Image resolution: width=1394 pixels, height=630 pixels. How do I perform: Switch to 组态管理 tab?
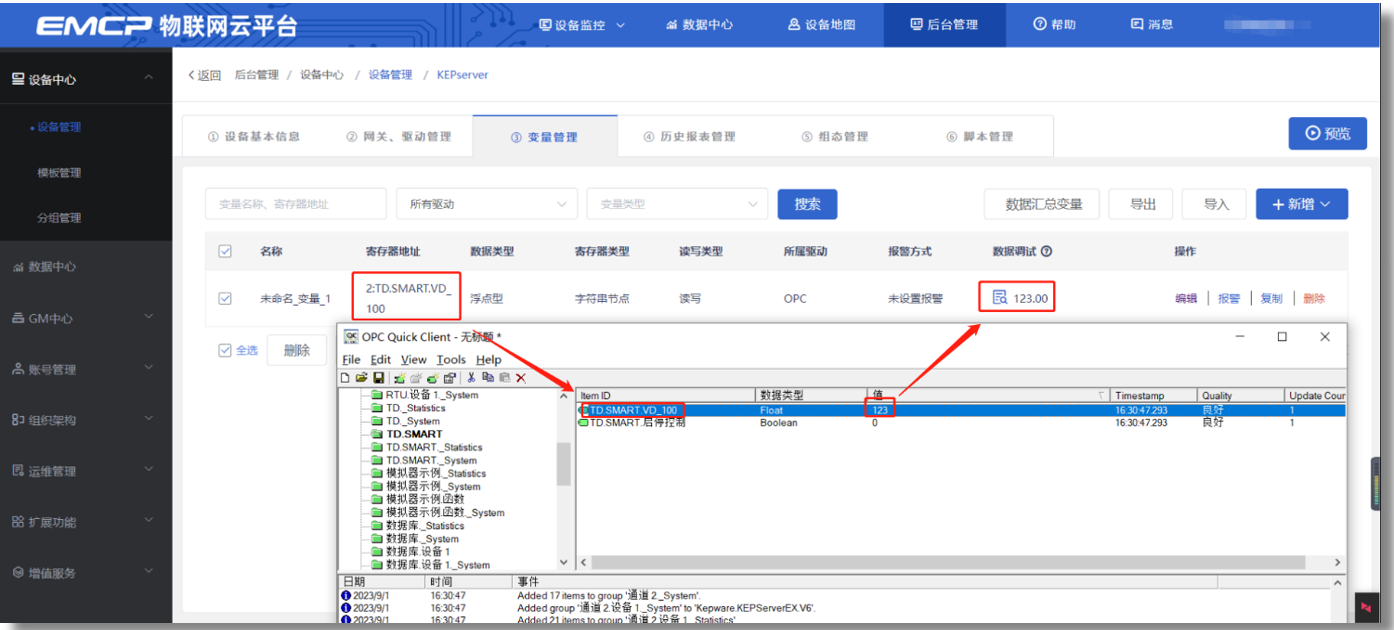click(835, 137)
